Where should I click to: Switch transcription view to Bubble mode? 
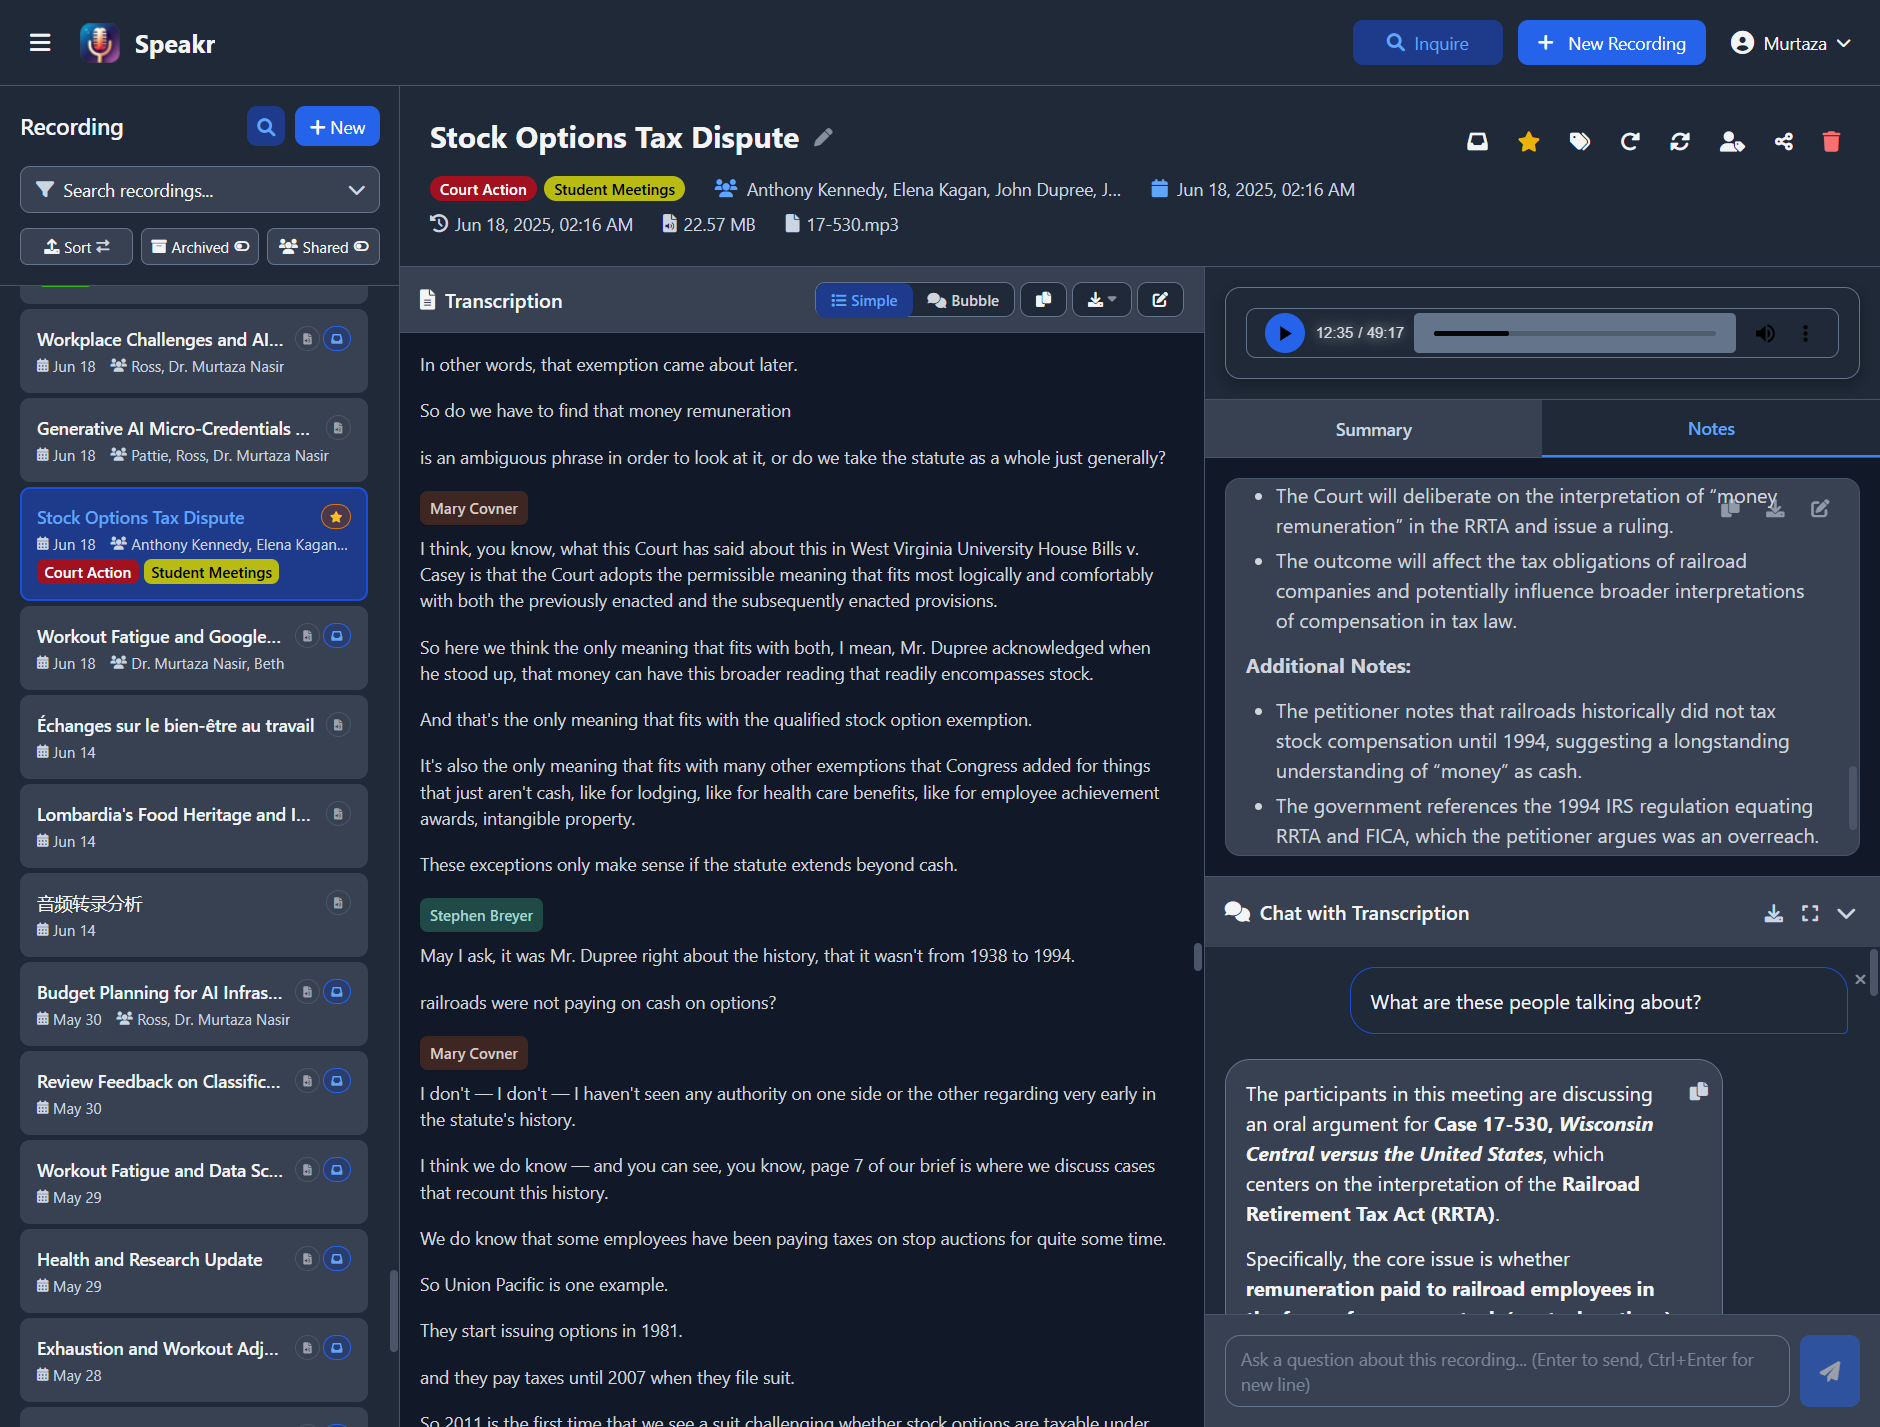(x=962, y=299)
